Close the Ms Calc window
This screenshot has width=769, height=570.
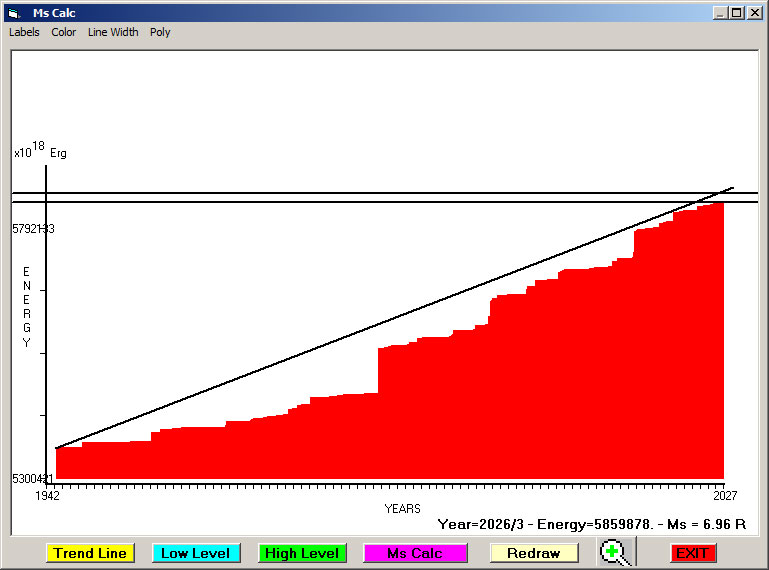(x=753, y=13)
